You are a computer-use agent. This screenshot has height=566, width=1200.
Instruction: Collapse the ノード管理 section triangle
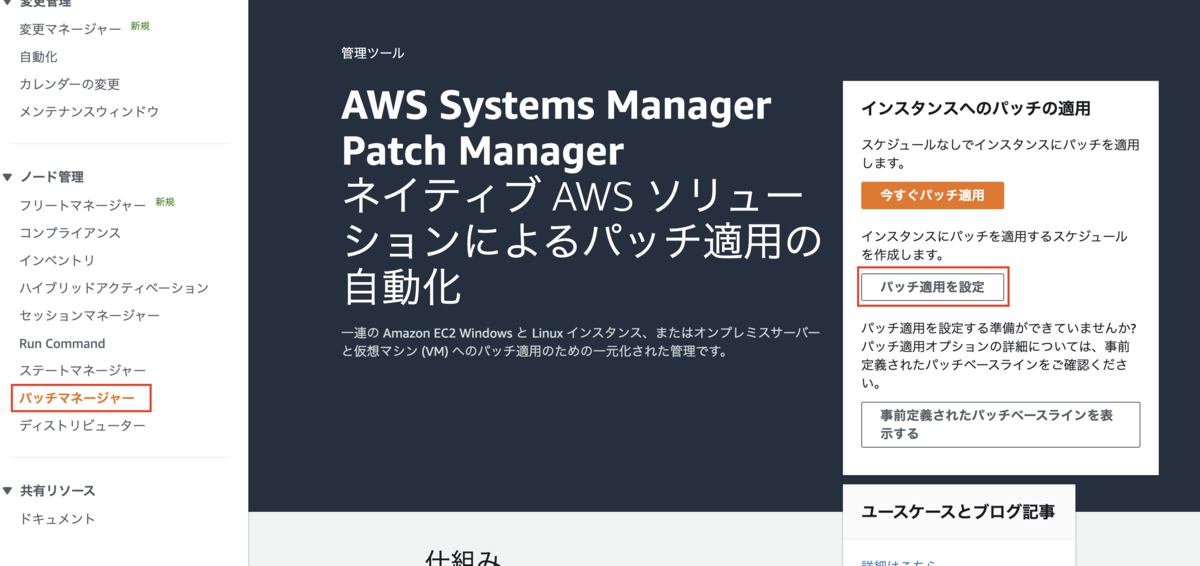click(x=8, y=178)
